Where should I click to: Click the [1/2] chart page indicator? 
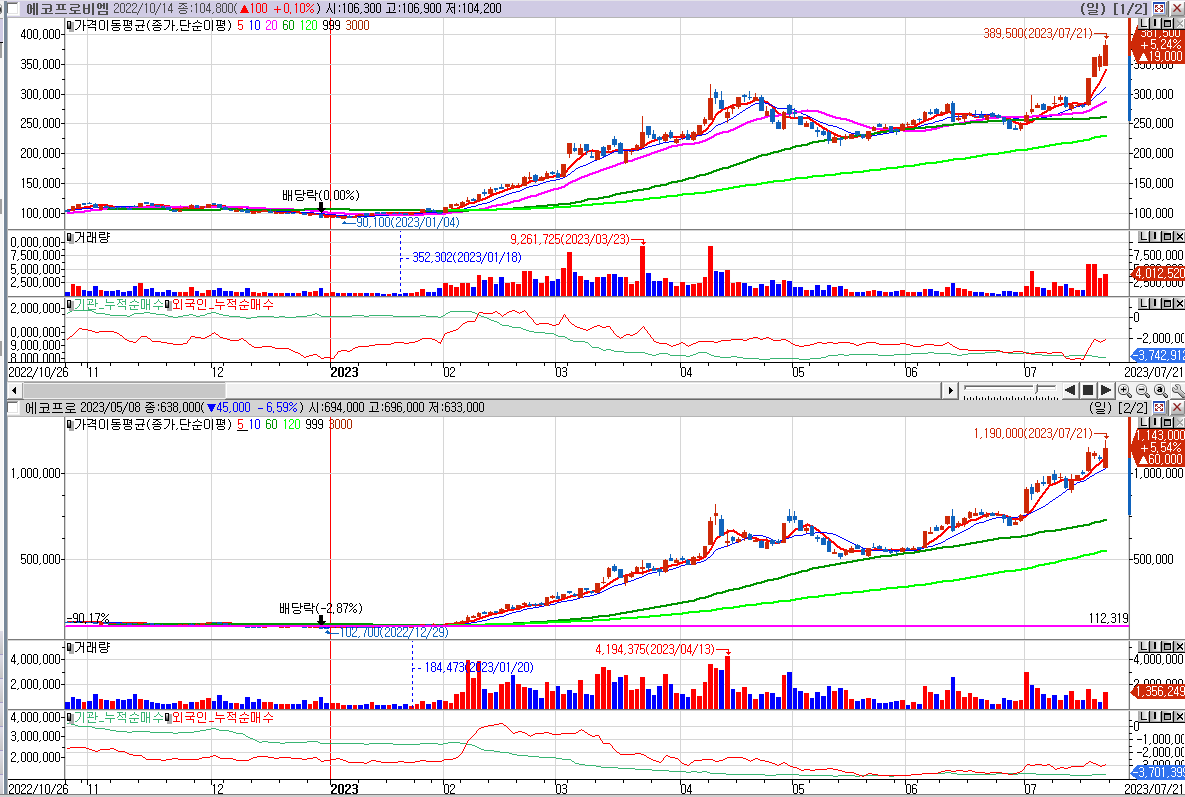1129,8
